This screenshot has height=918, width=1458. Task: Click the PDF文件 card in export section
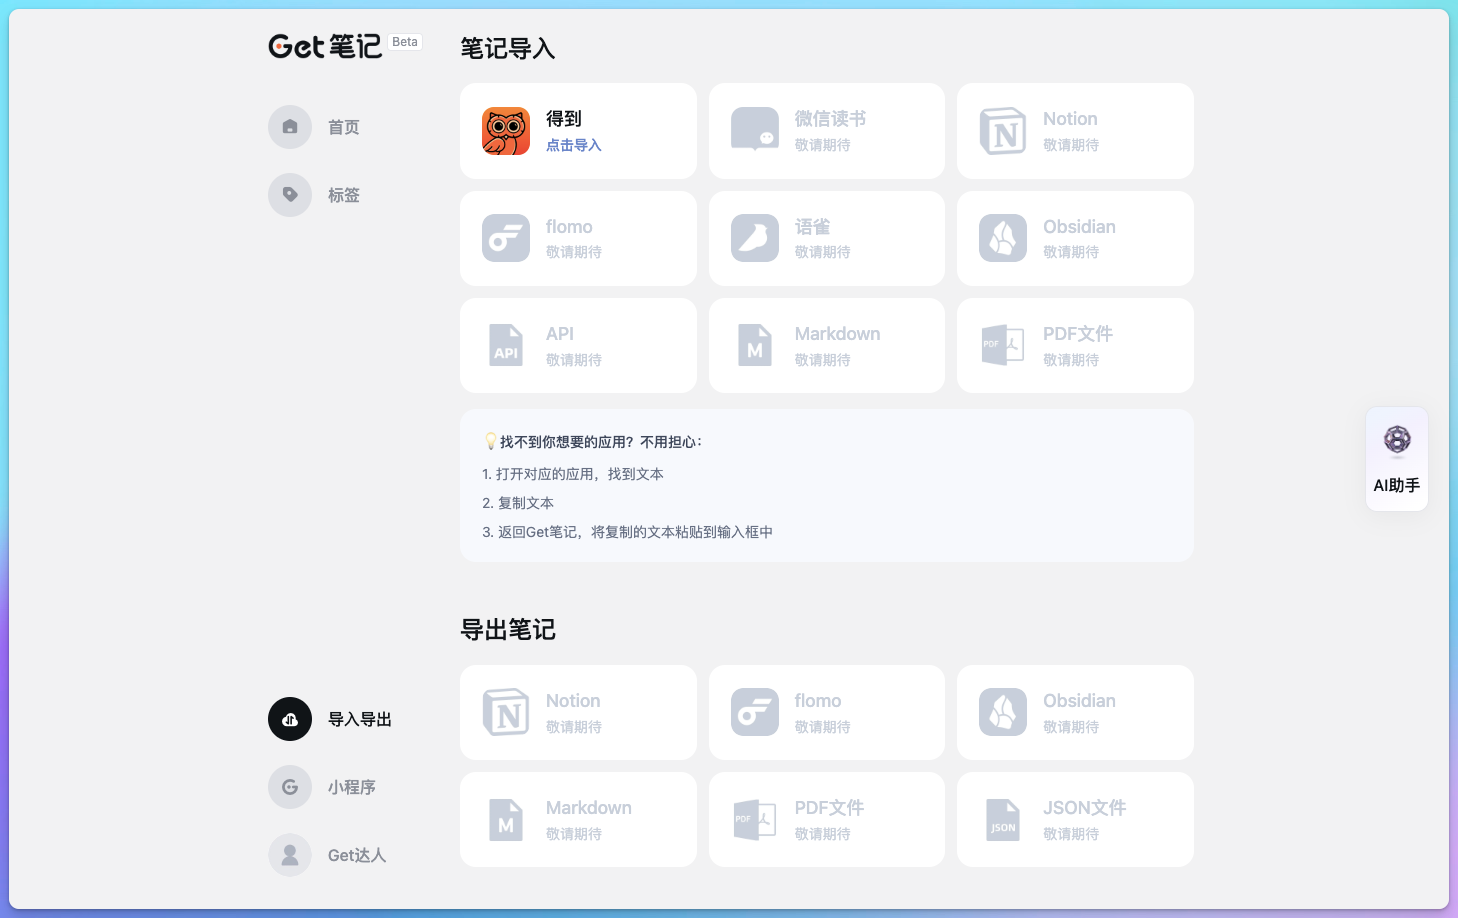[x=827, y=819]
